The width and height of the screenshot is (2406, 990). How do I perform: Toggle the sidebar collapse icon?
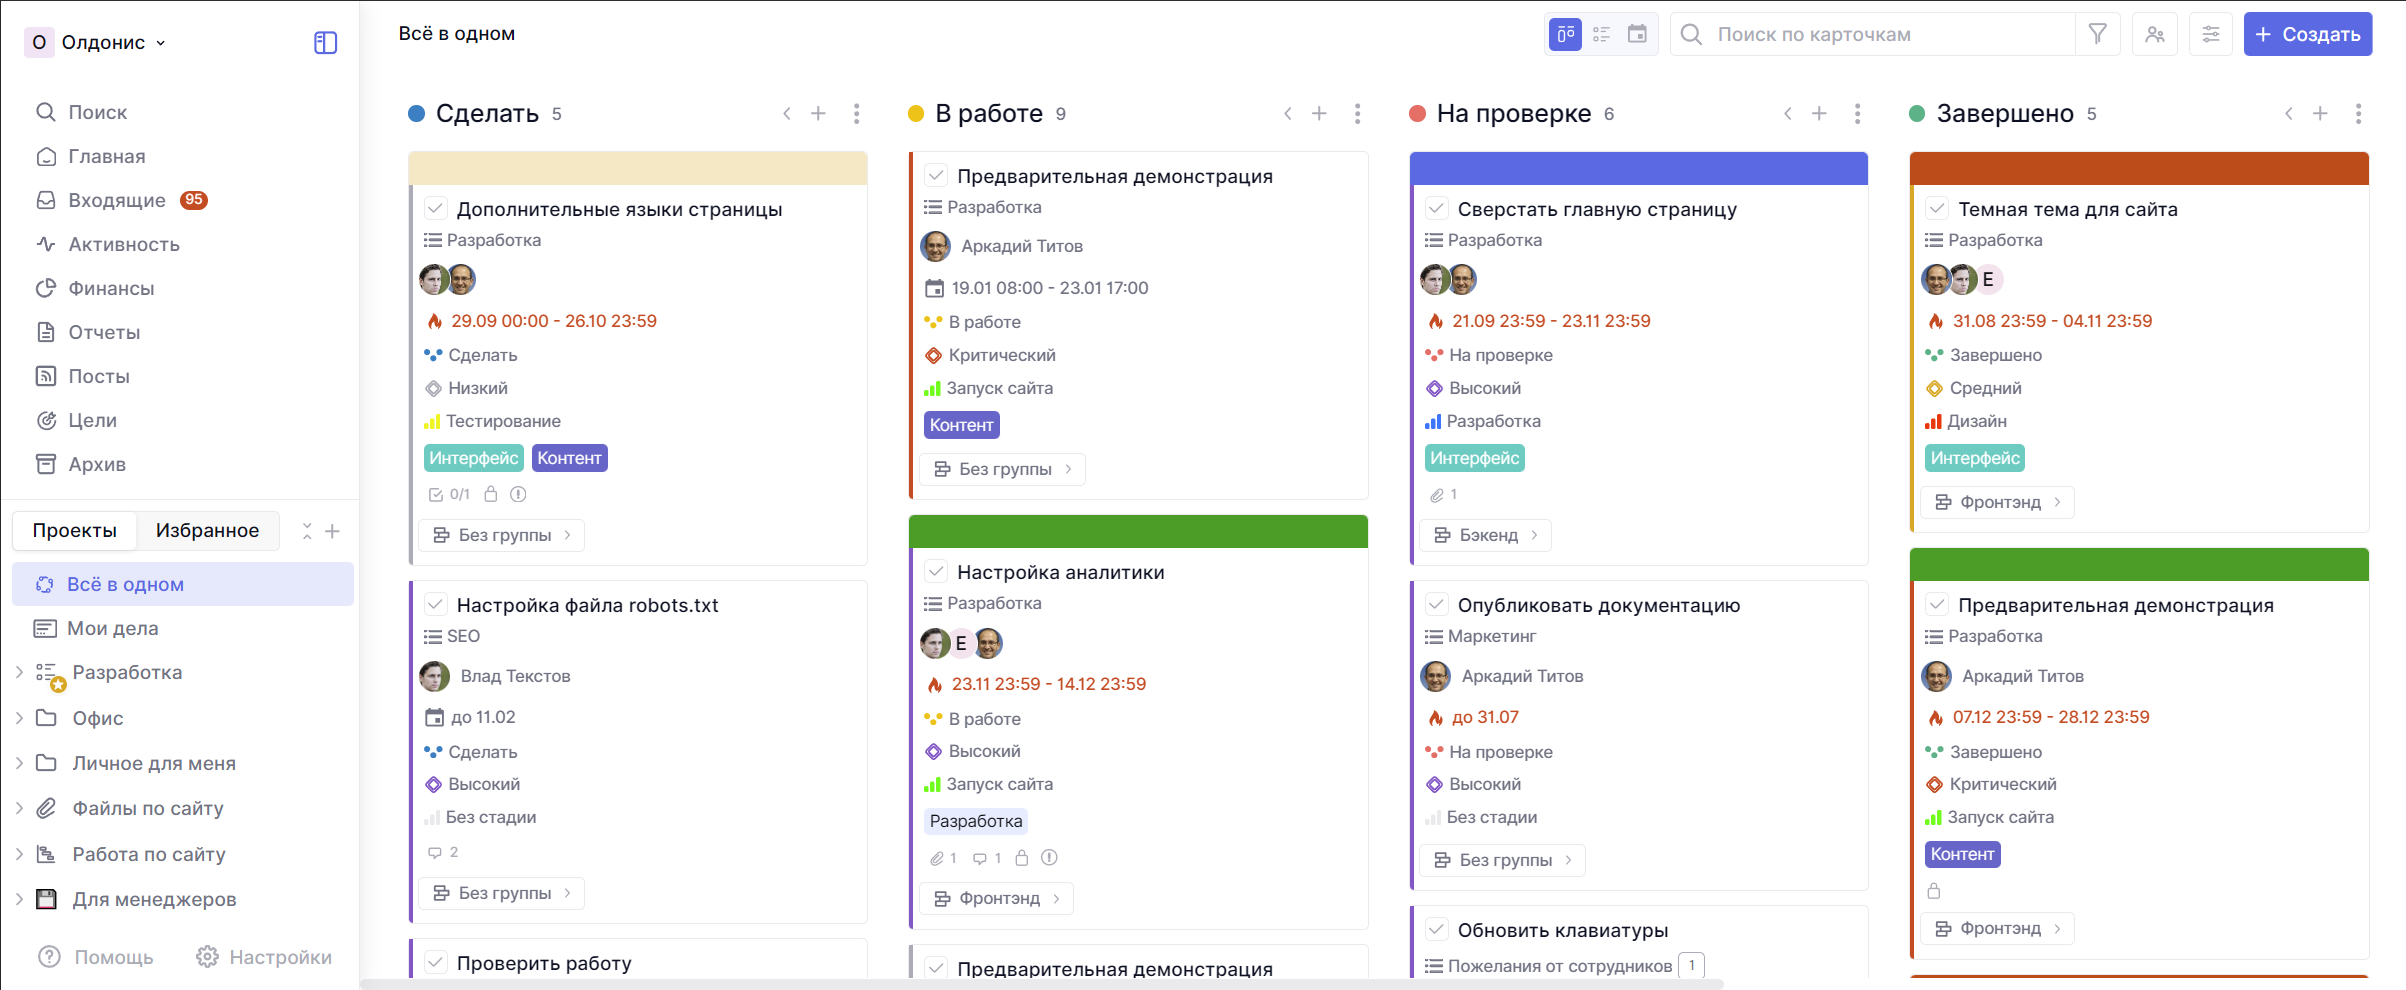(325, 42)
